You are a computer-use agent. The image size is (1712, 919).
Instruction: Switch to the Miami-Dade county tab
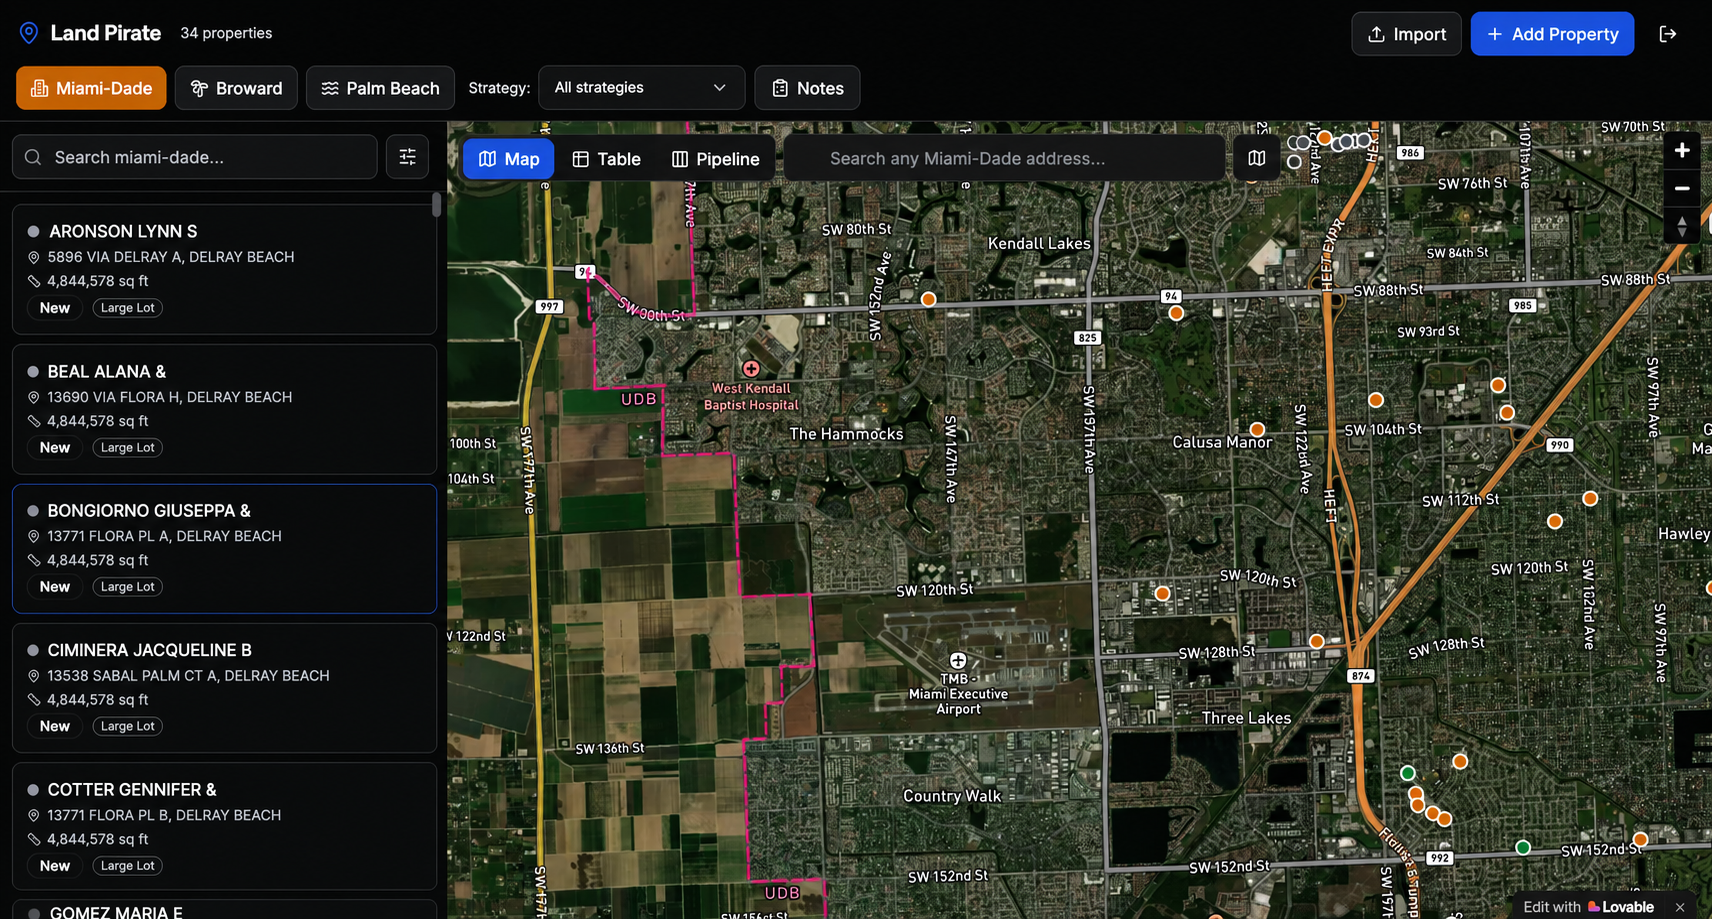coord(91,88)
